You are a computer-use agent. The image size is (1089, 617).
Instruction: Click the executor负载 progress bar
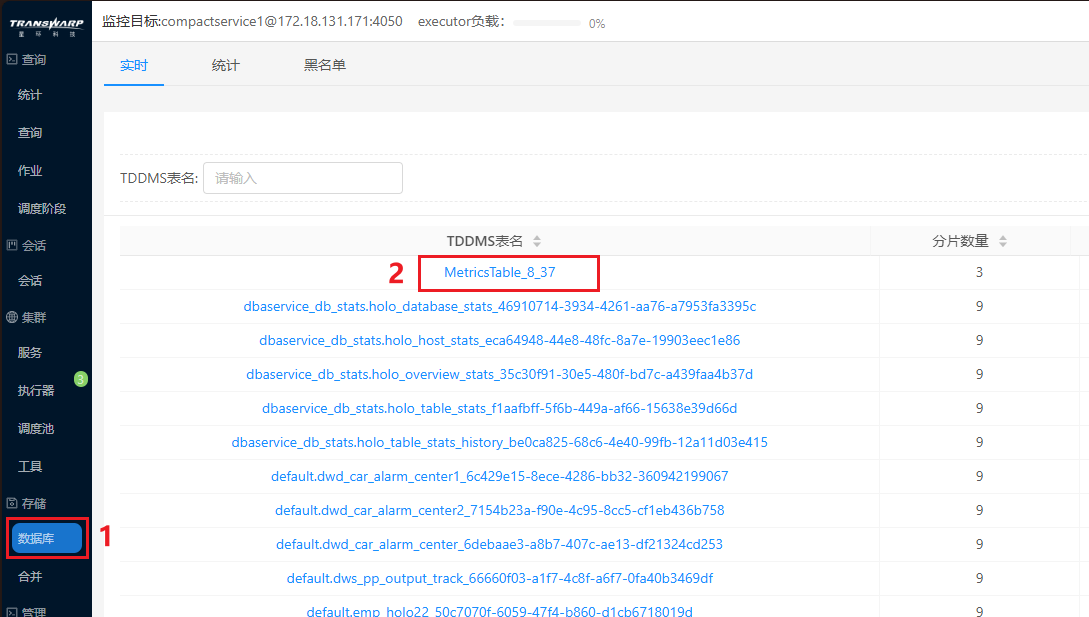pyautogui.click(x=547, y=23)
